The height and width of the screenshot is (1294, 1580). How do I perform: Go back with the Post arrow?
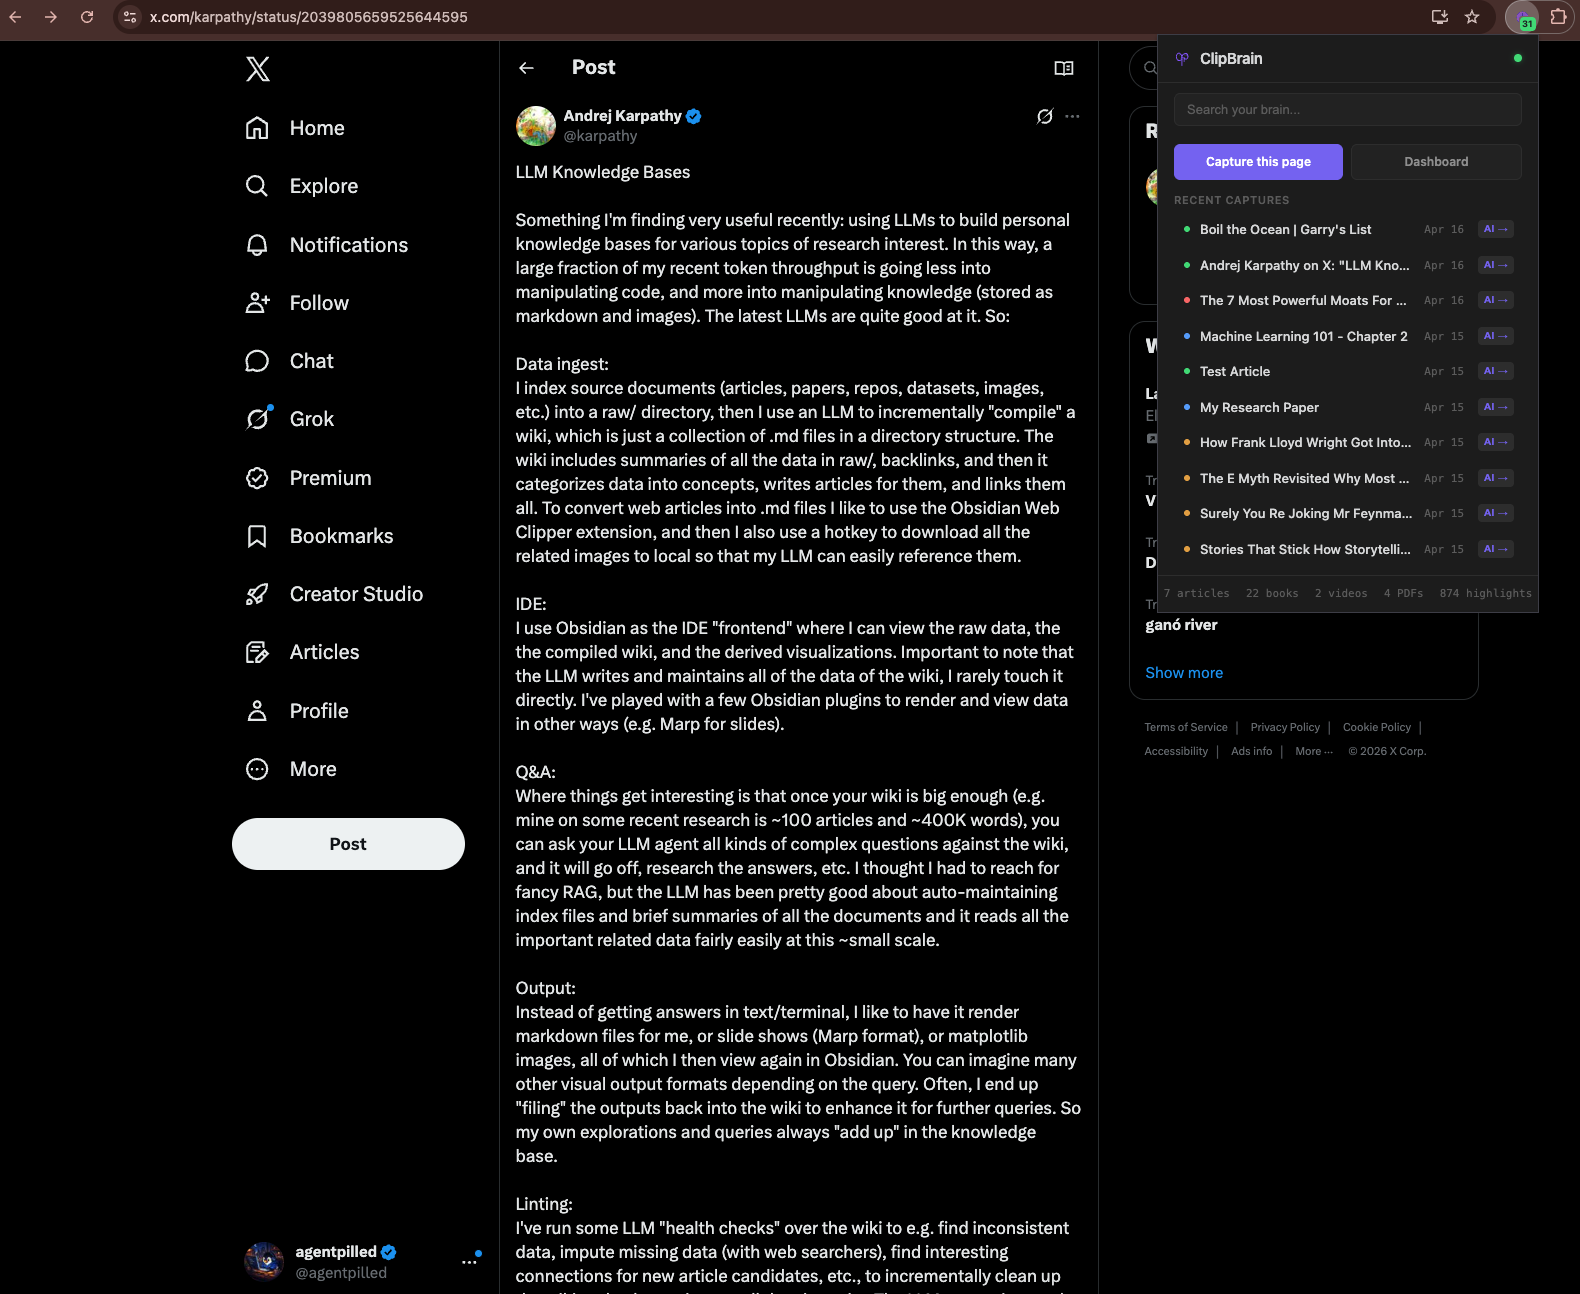click(x=527, y=68)
